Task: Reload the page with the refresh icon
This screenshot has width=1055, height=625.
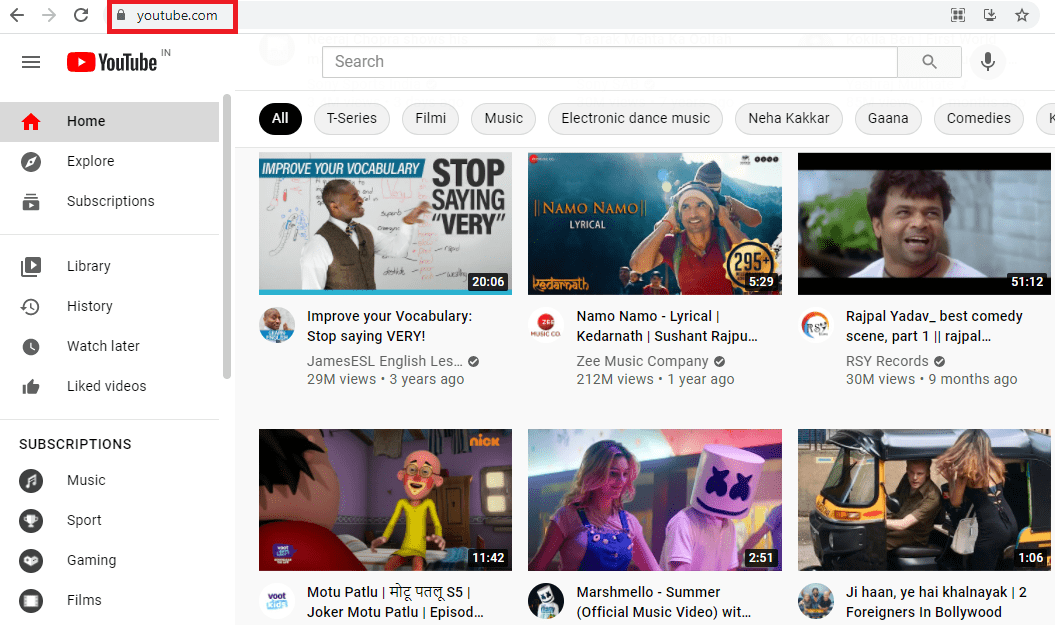Action: pyautogui.click(x=81, y=15)
